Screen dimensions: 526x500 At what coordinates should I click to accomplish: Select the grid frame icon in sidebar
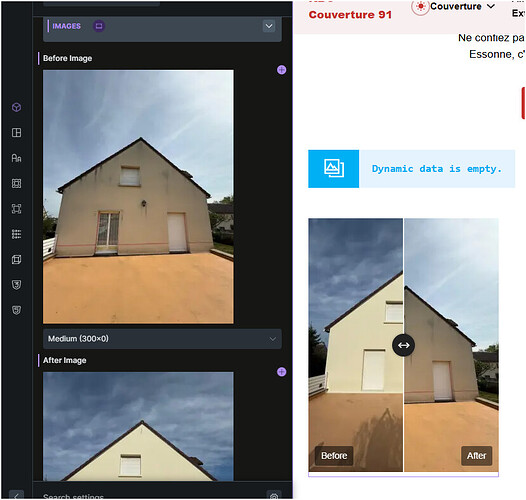click(16, 183)
